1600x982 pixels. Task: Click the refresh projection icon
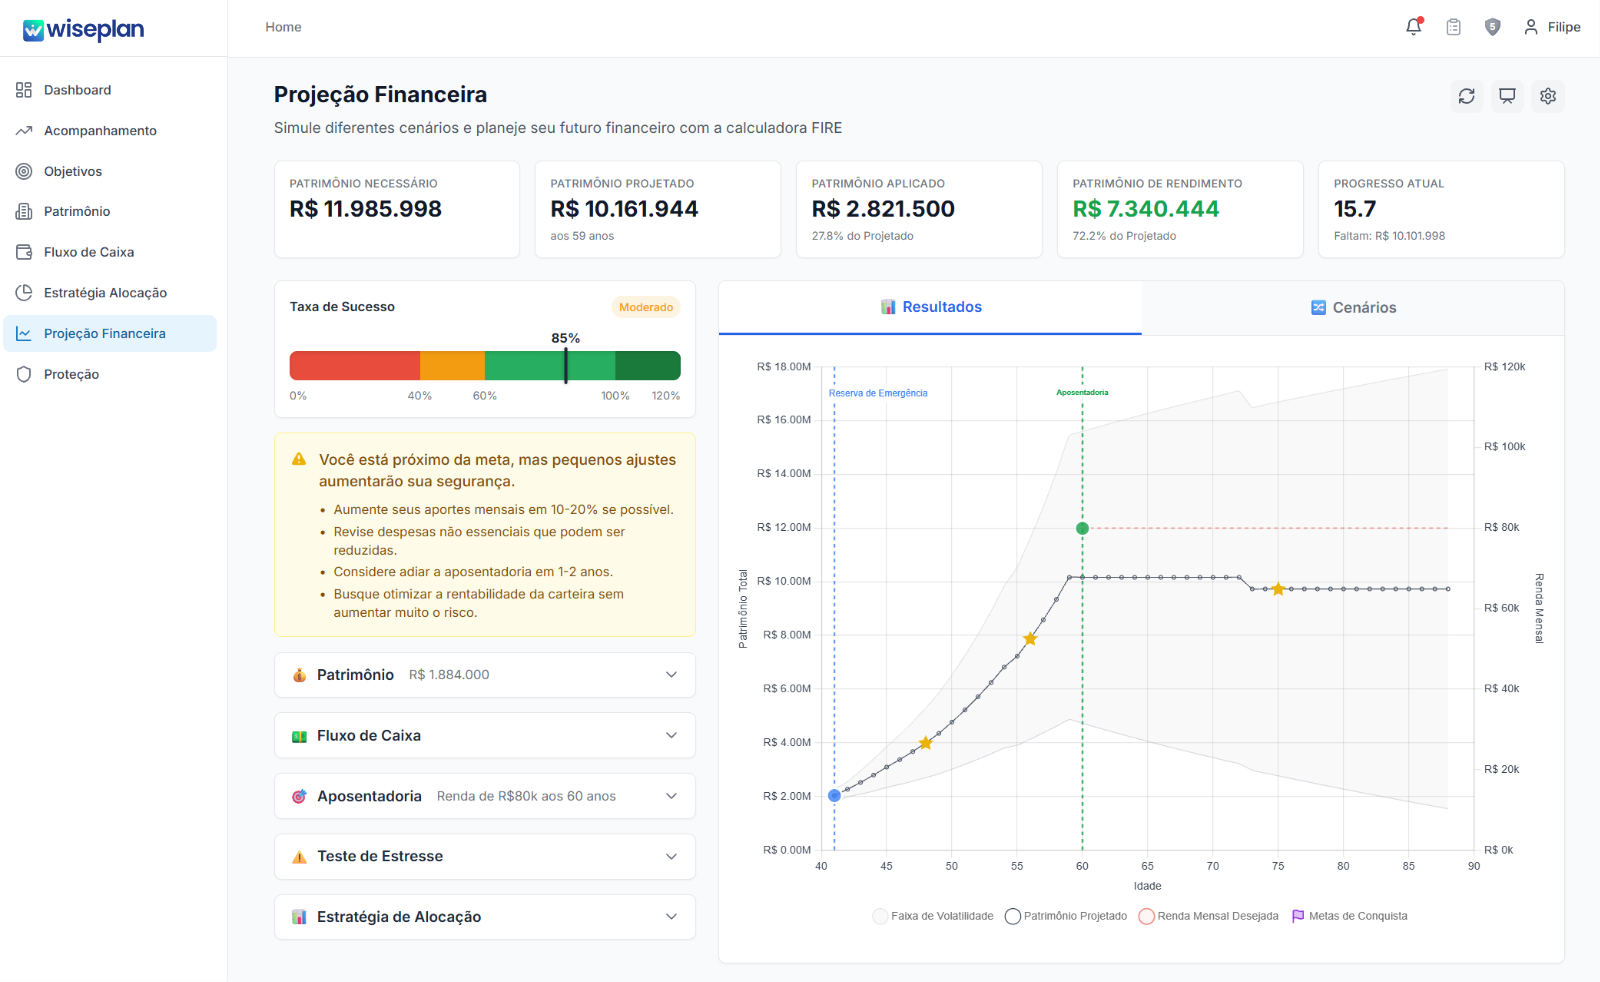1467,96
